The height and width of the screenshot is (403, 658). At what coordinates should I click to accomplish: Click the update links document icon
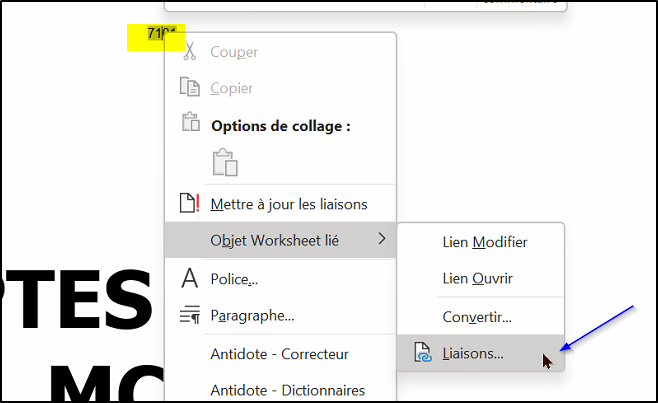189,203
